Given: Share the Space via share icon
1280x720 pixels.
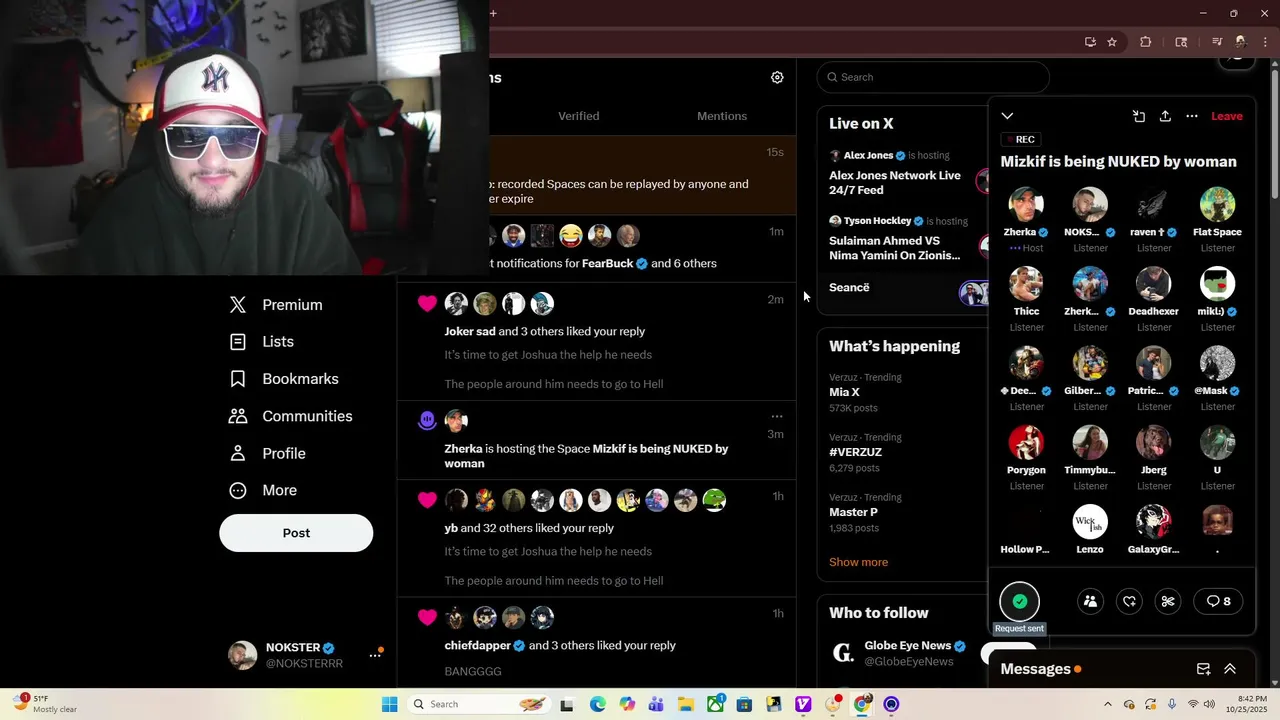Looking at the screenshot, I should [1165, 116].
